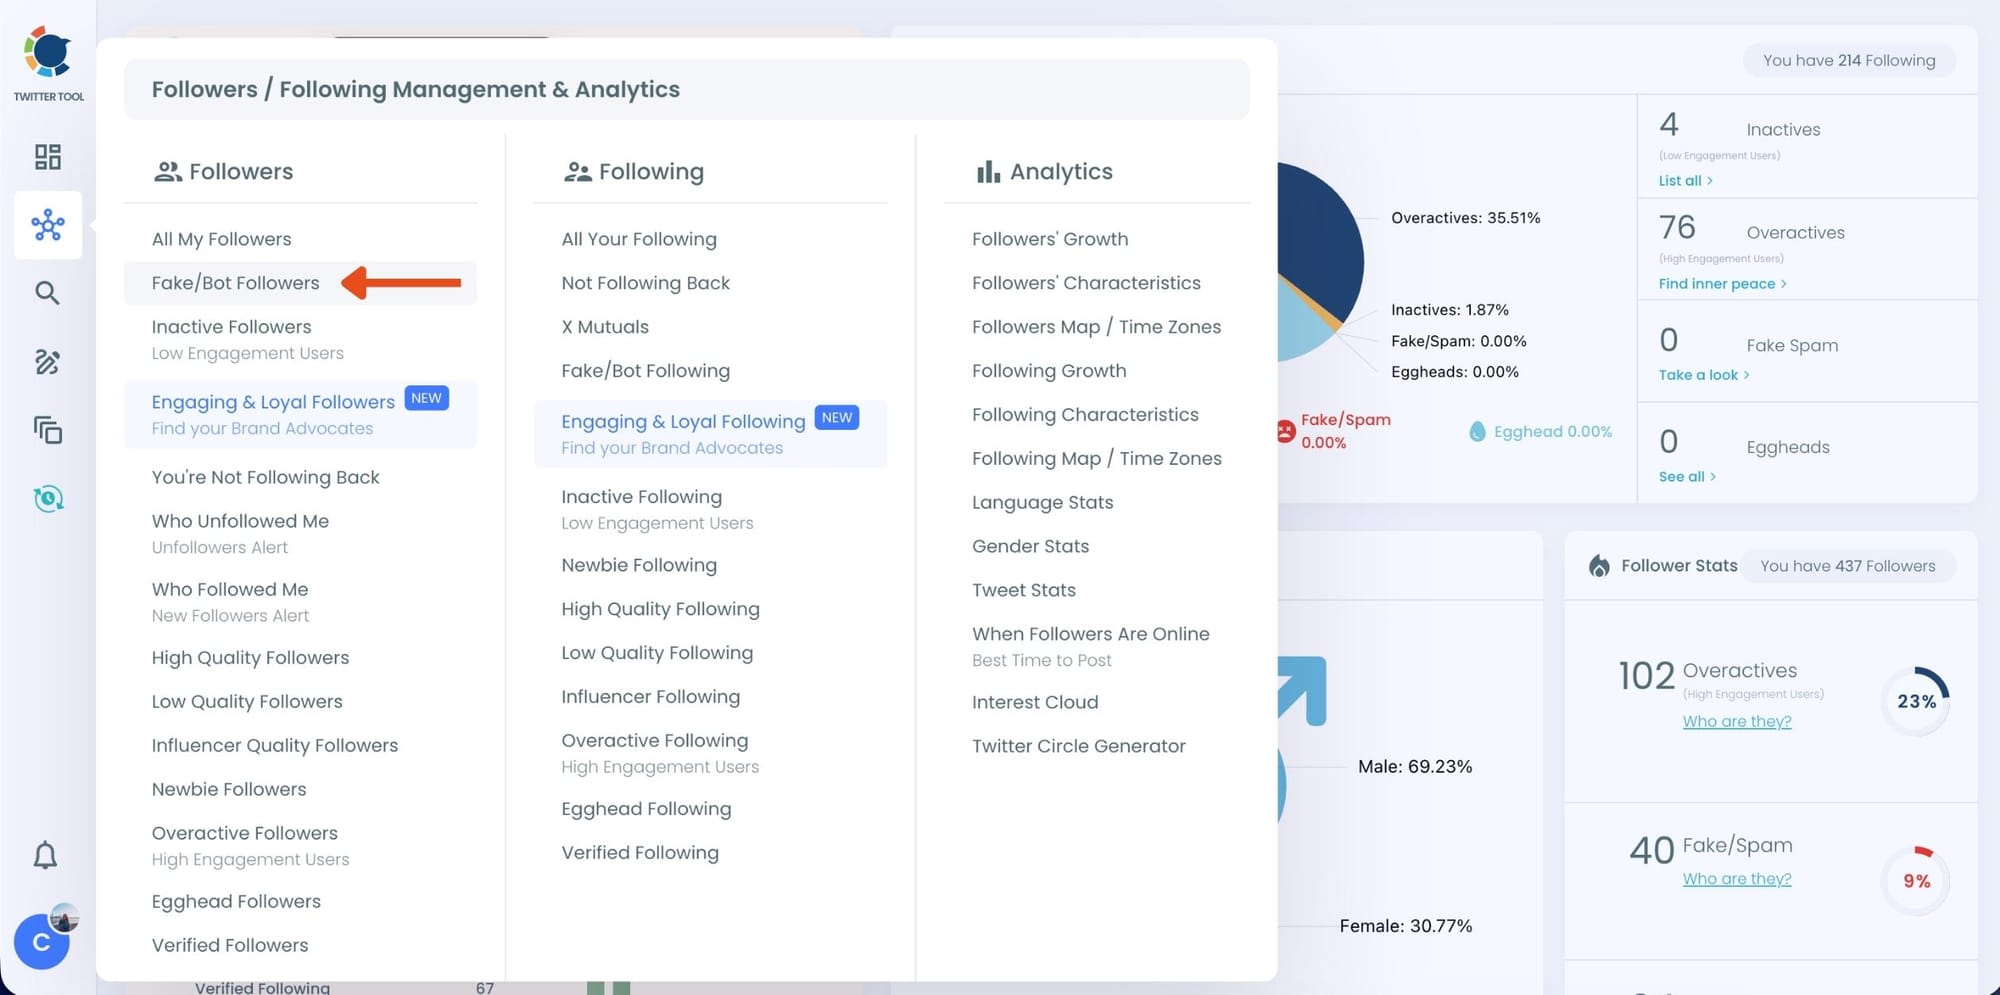
Task: Click Who are they under Overactives
Action: (x=1737, y=722)
